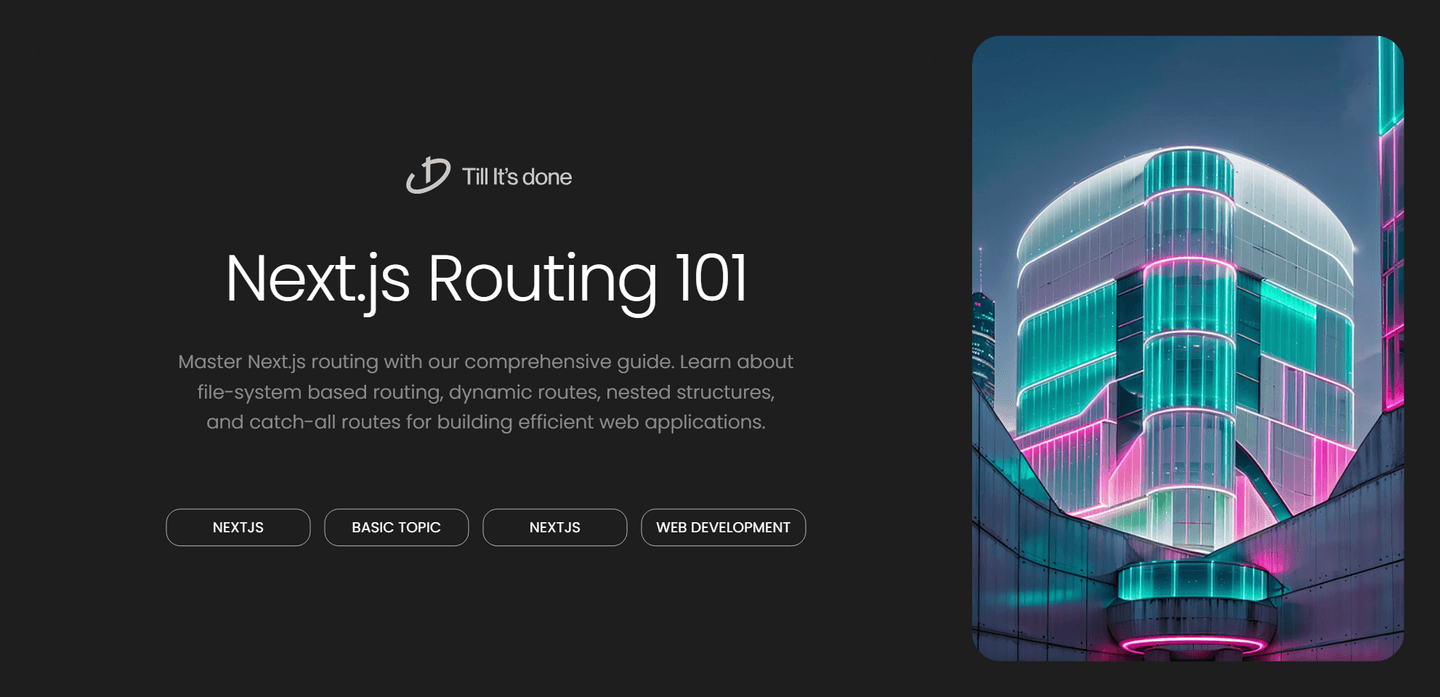Open the BASIC TOPIC tag
The height and width of the screenshot is (697, 1440).
[396, 527]
